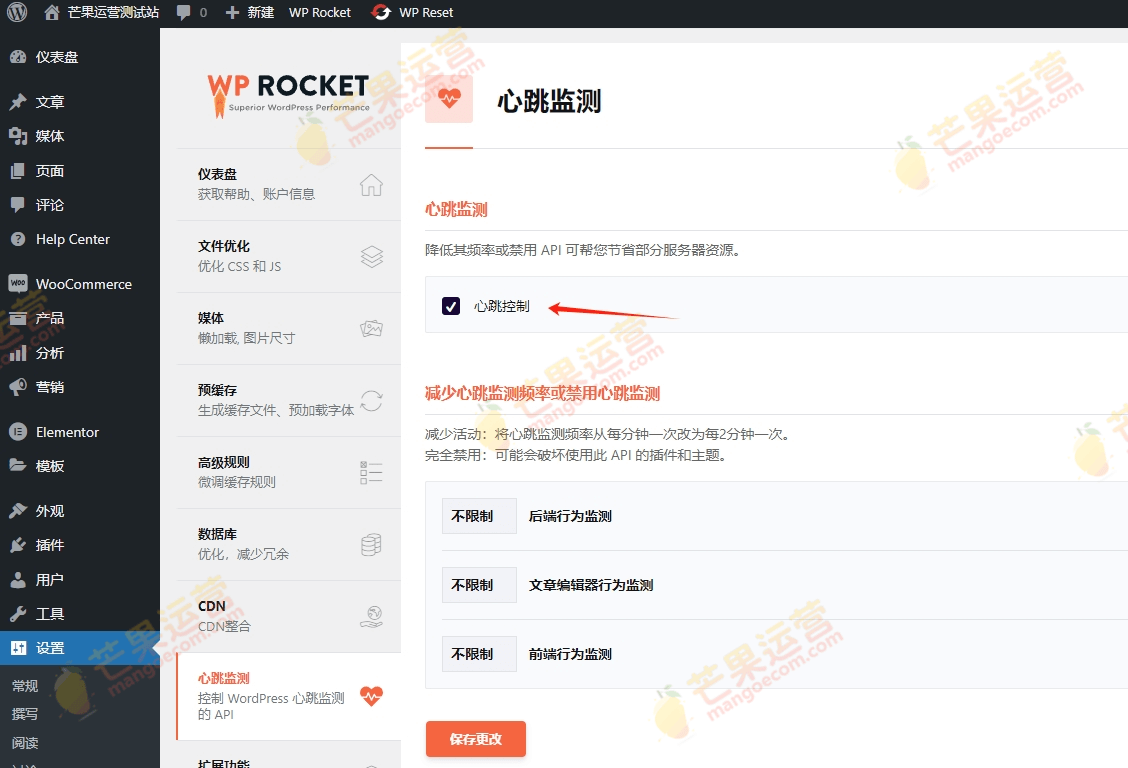Click 新建 in the top admin bar

(250, 13)
